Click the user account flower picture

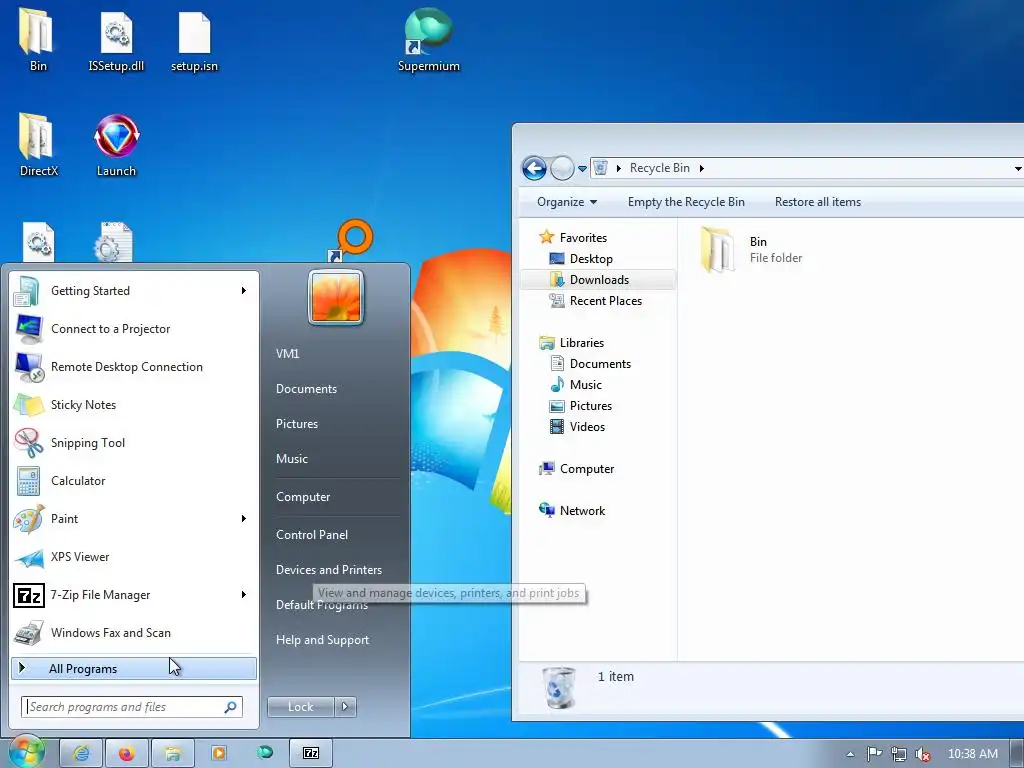[x=336, y=297]
